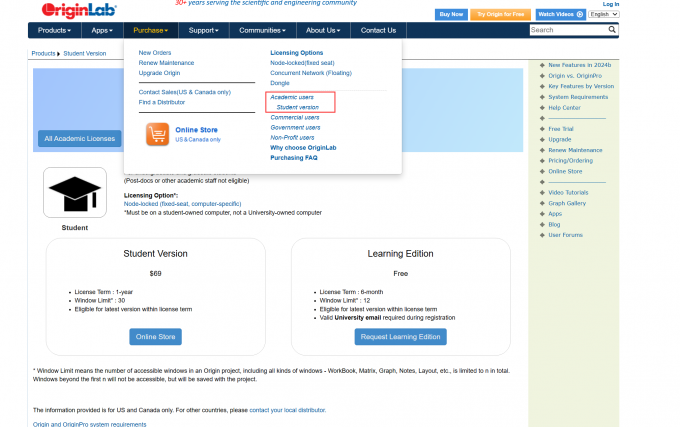The image size is (680, 427).
Task: Click Student Version breadcrumb link
Action: click(85, 53)
